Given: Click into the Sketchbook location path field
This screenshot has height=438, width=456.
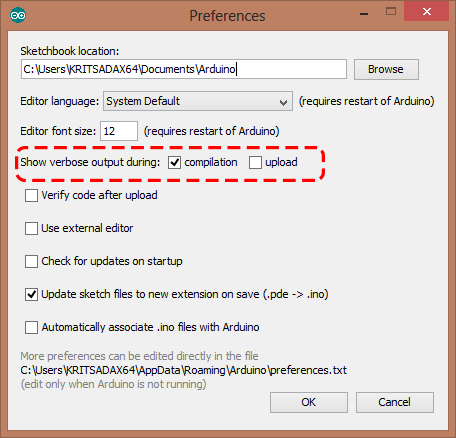Looking at the screenshot, I should [184, 69].
